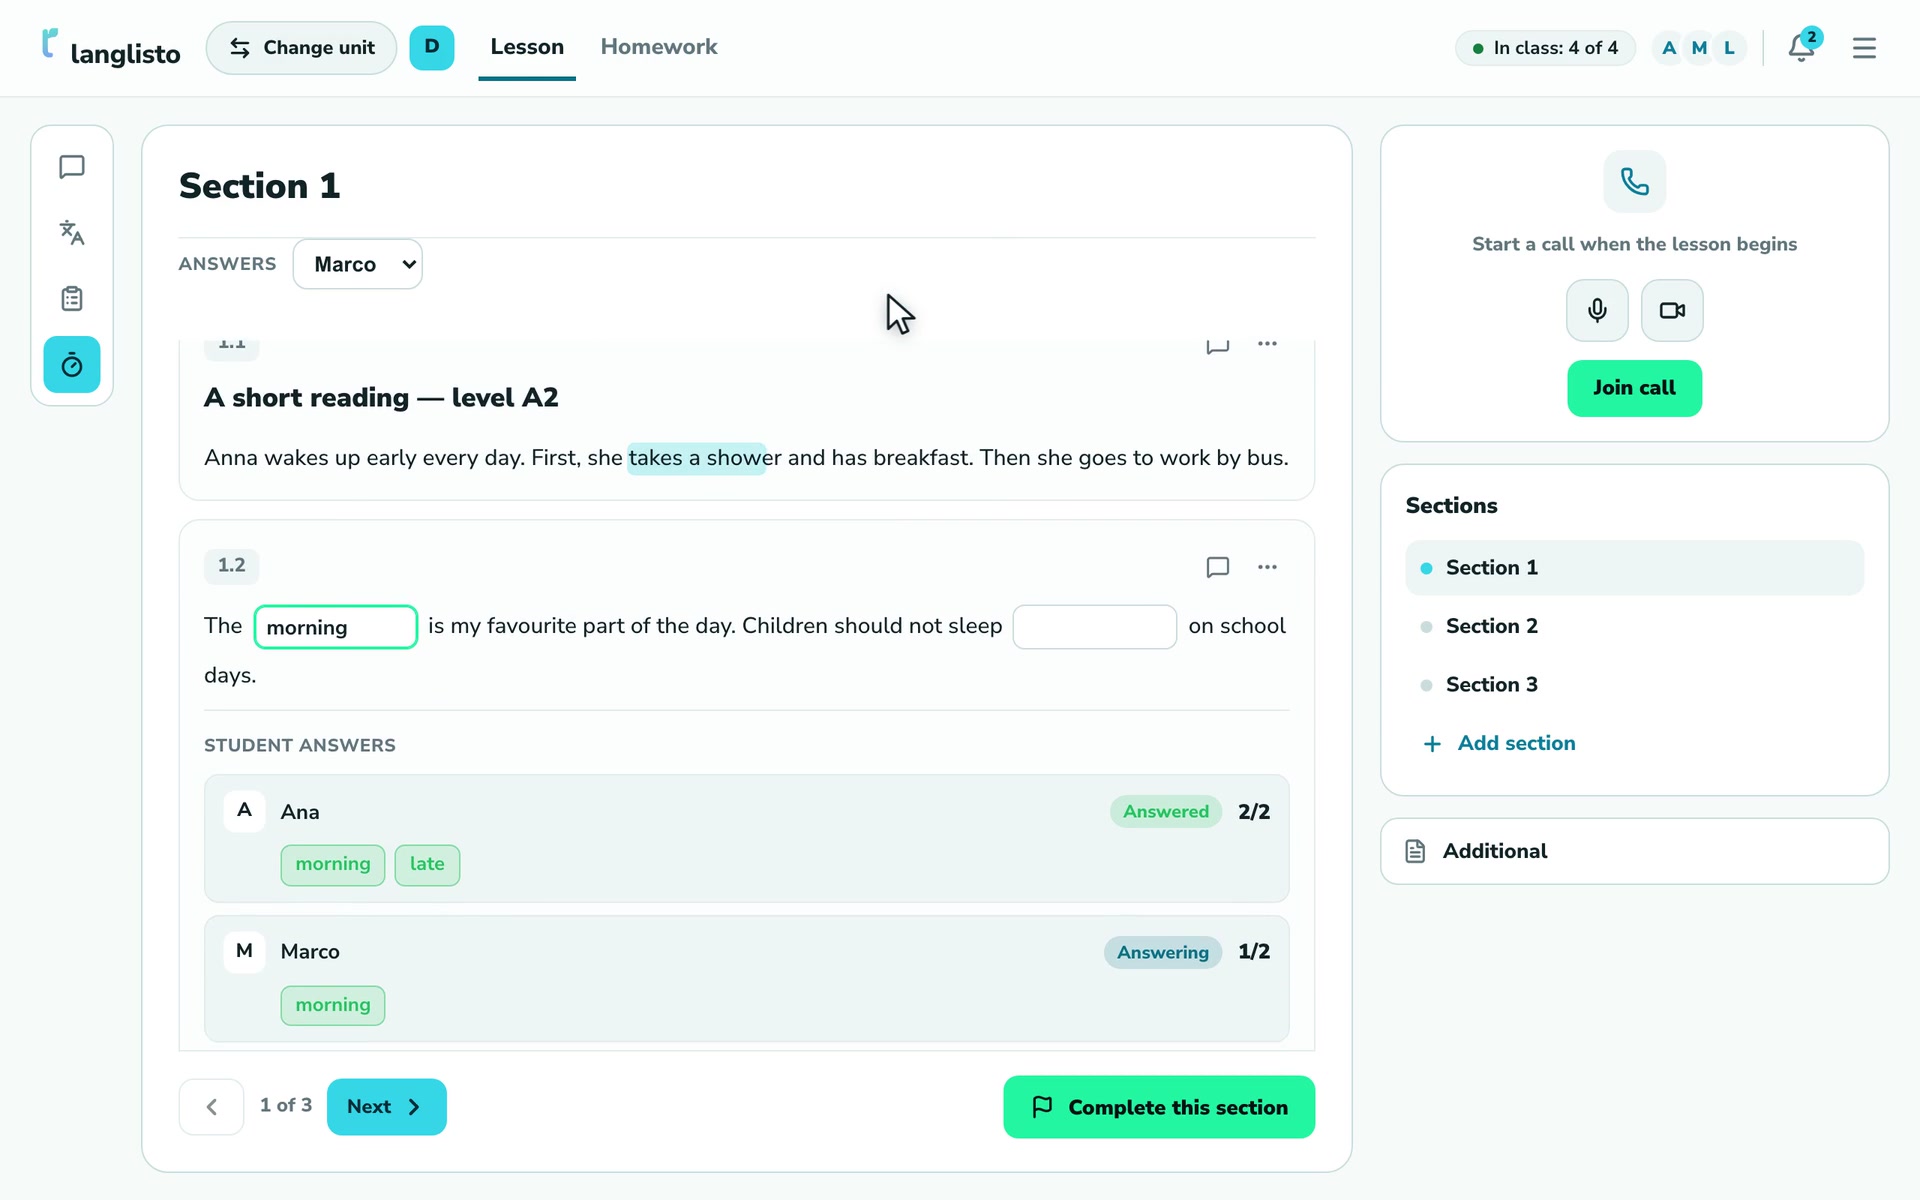
Task: Expand the Additional panel
Action: [1634, 851]
